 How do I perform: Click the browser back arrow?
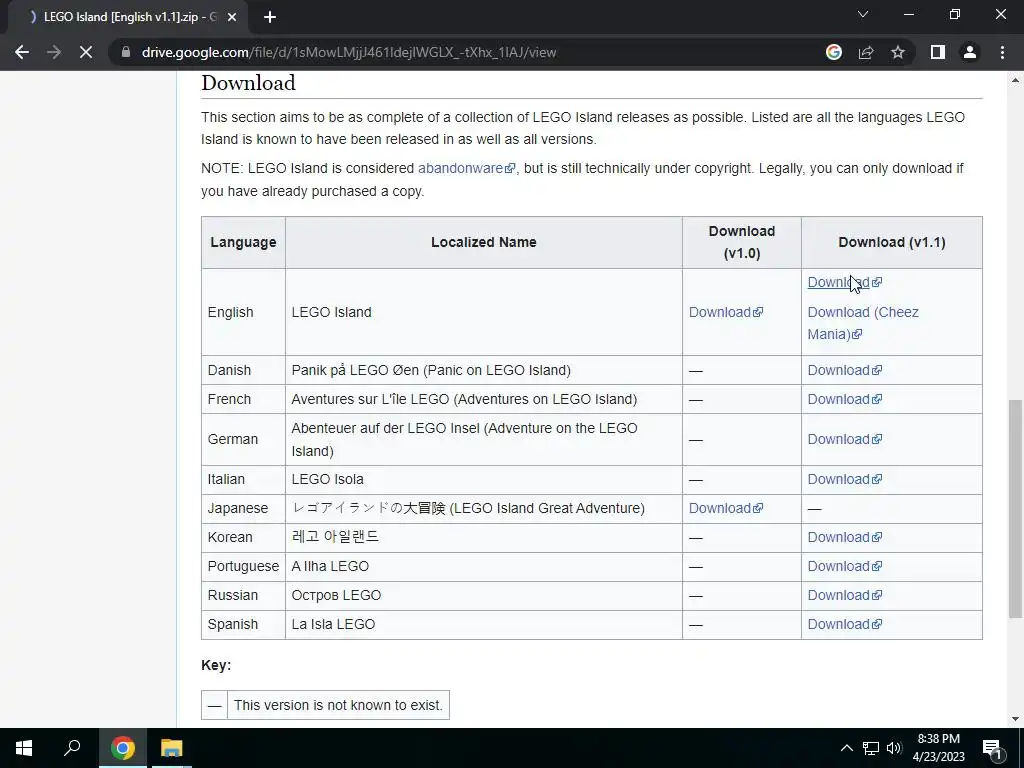[x=22, y=52]
